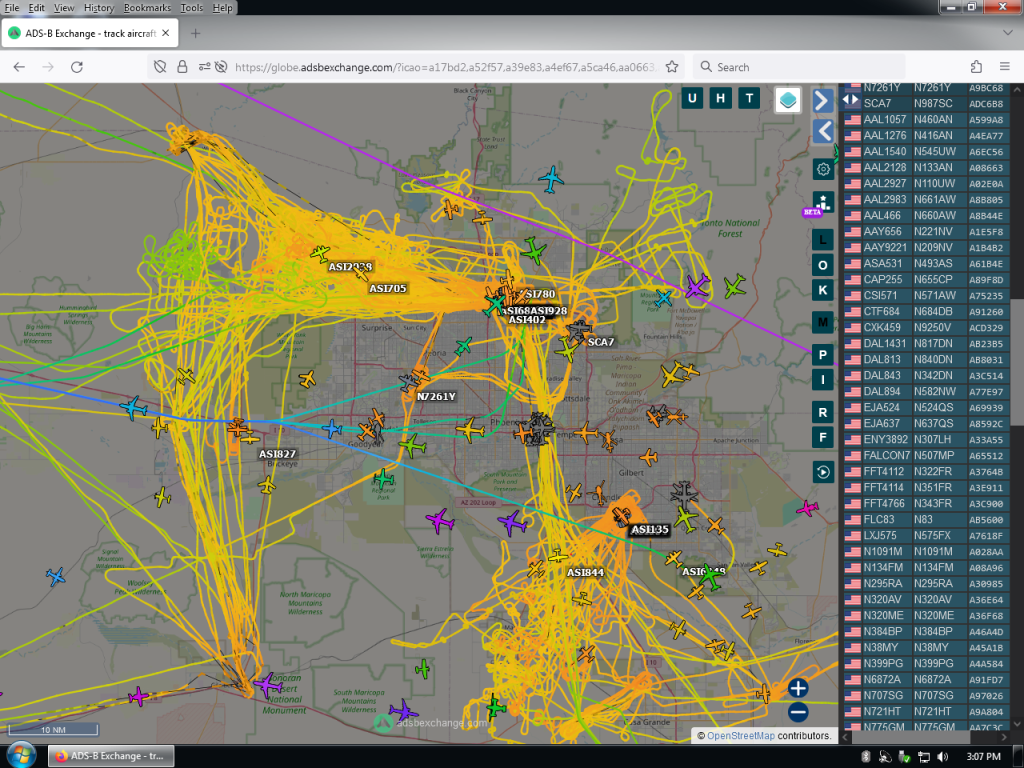Click the tracking protection shield icon
This screenshot has width=1024, height=768.
(x=160, y=67)
